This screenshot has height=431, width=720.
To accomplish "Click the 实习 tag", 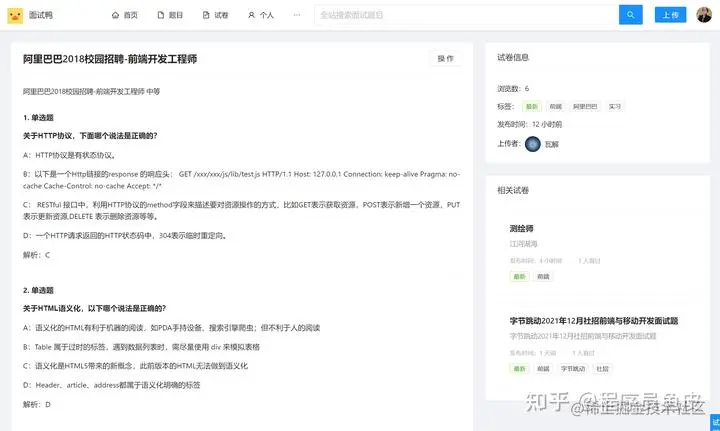I will [615, 106].
